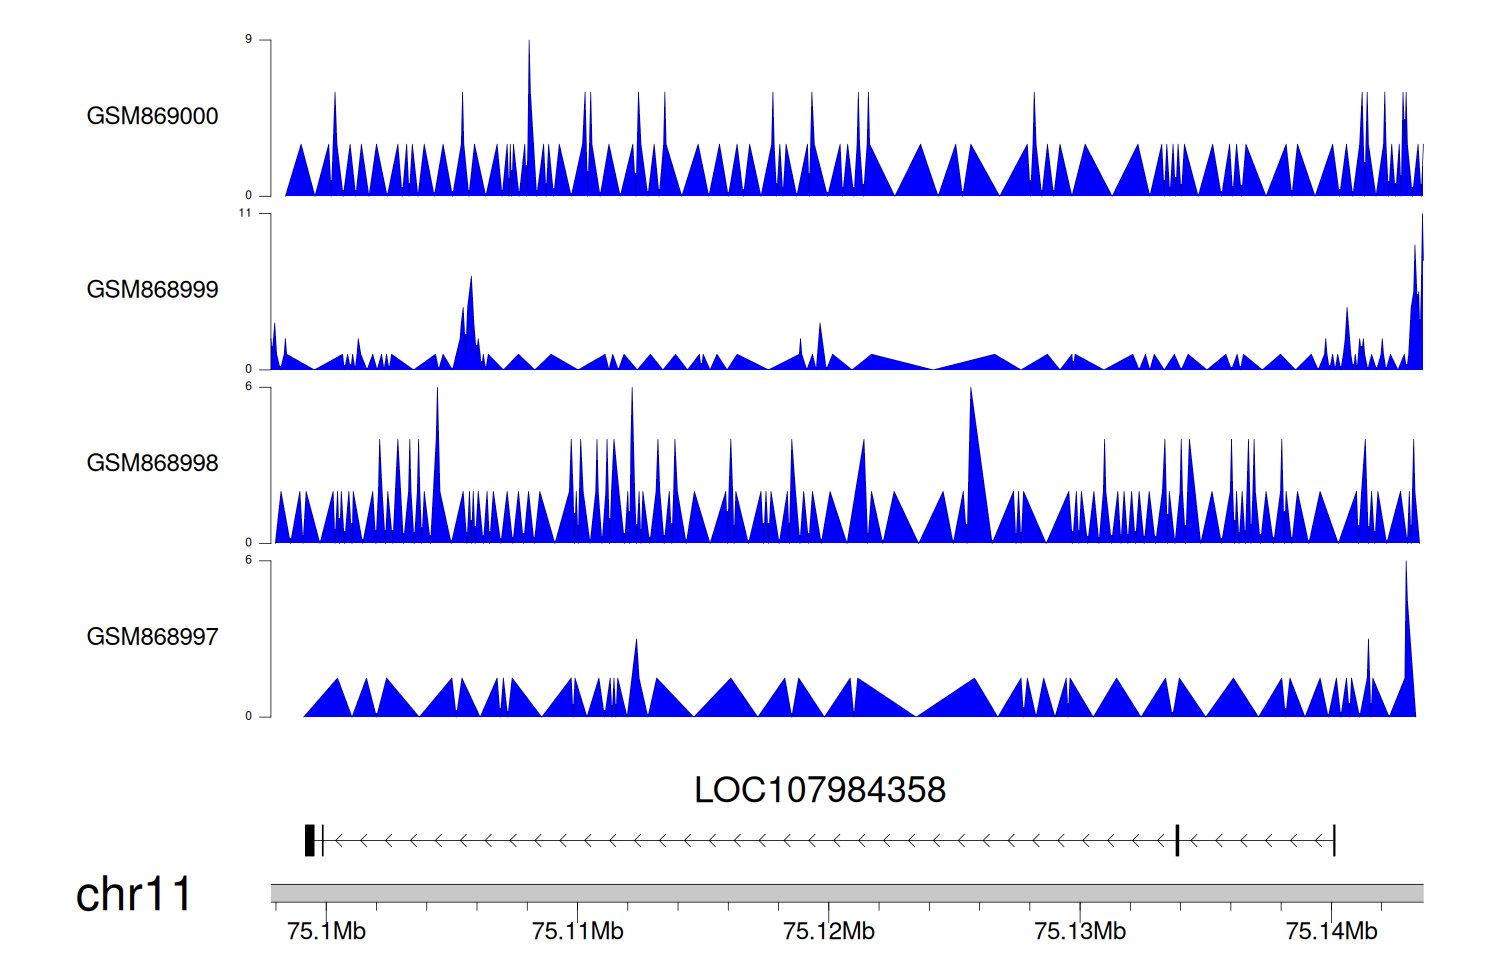
Task: Select the 75.12Mb position label
Action: point(828,932)
